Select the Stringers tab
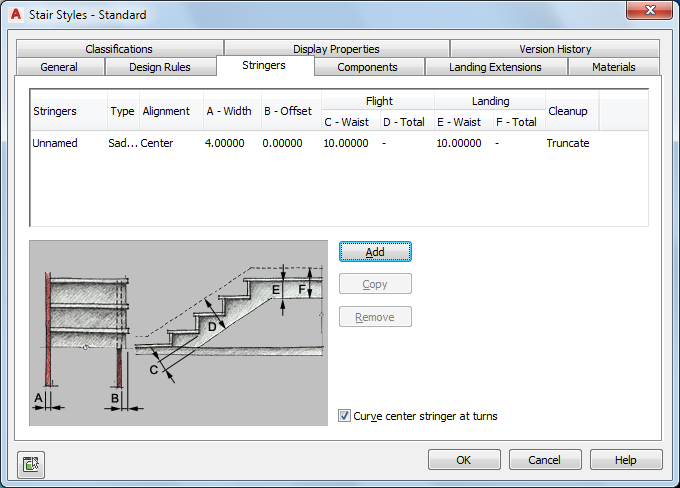This screenshot has height=488, width=680. [x=264, y=66]
